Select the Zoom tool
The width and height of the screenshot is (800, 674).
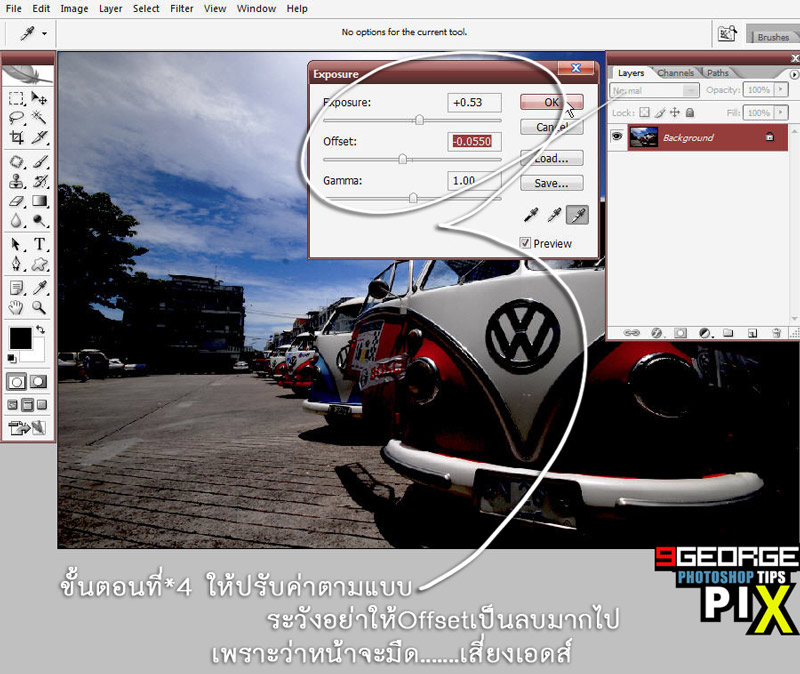pos(39,308)
